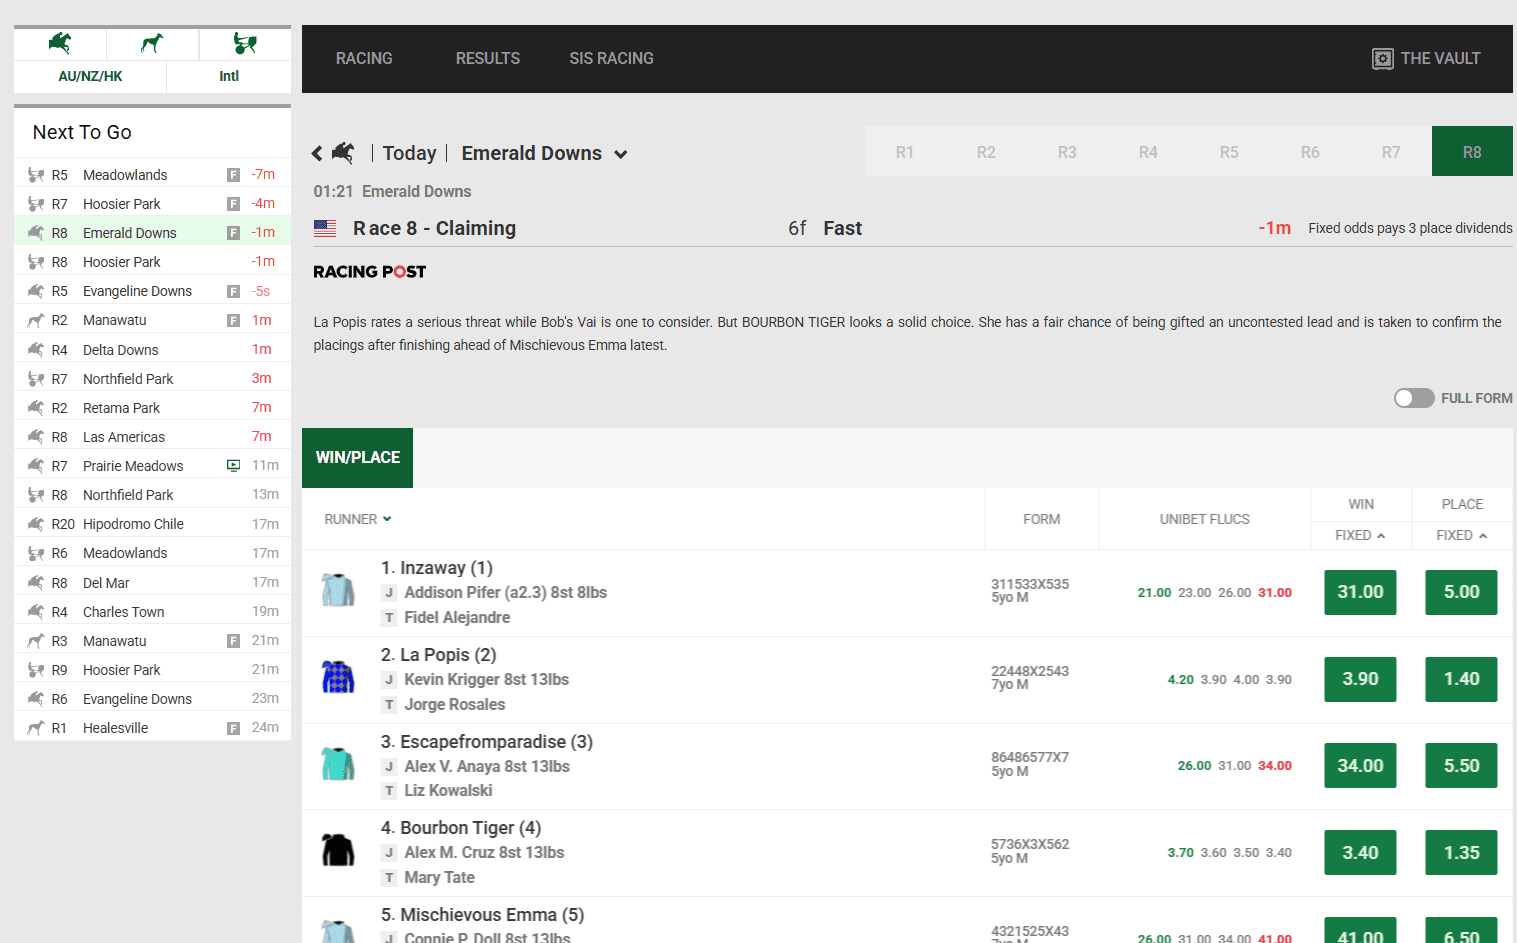Click the jockey J badge for Addison Pifer

pyautogui.click(x=389, y=593)
